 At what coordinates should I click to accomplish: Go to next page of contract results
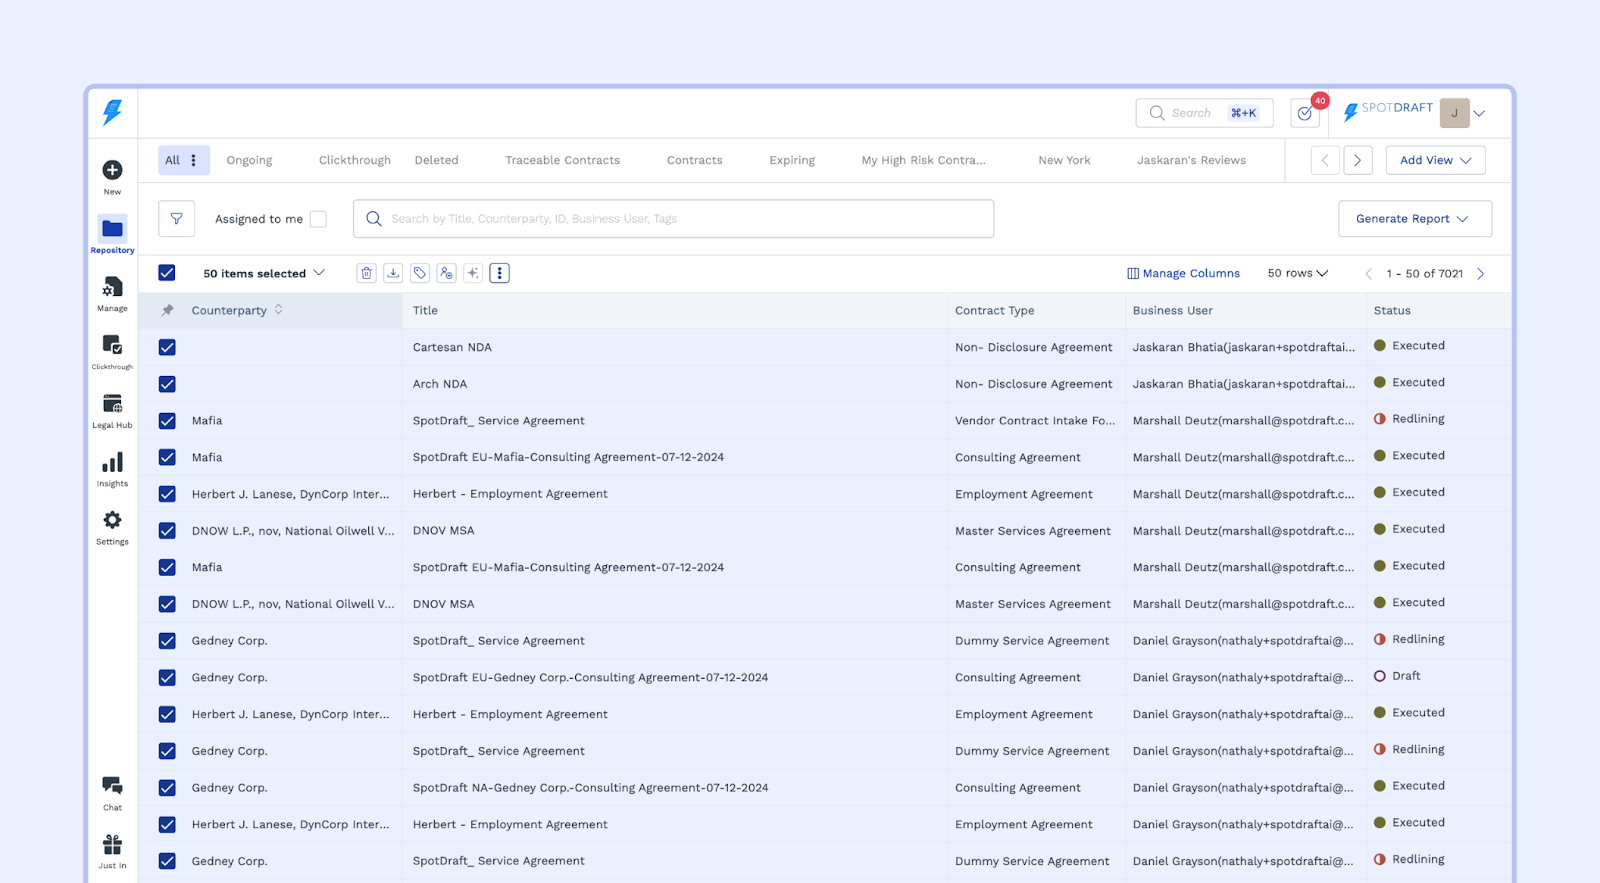(x=1481, y=273)
